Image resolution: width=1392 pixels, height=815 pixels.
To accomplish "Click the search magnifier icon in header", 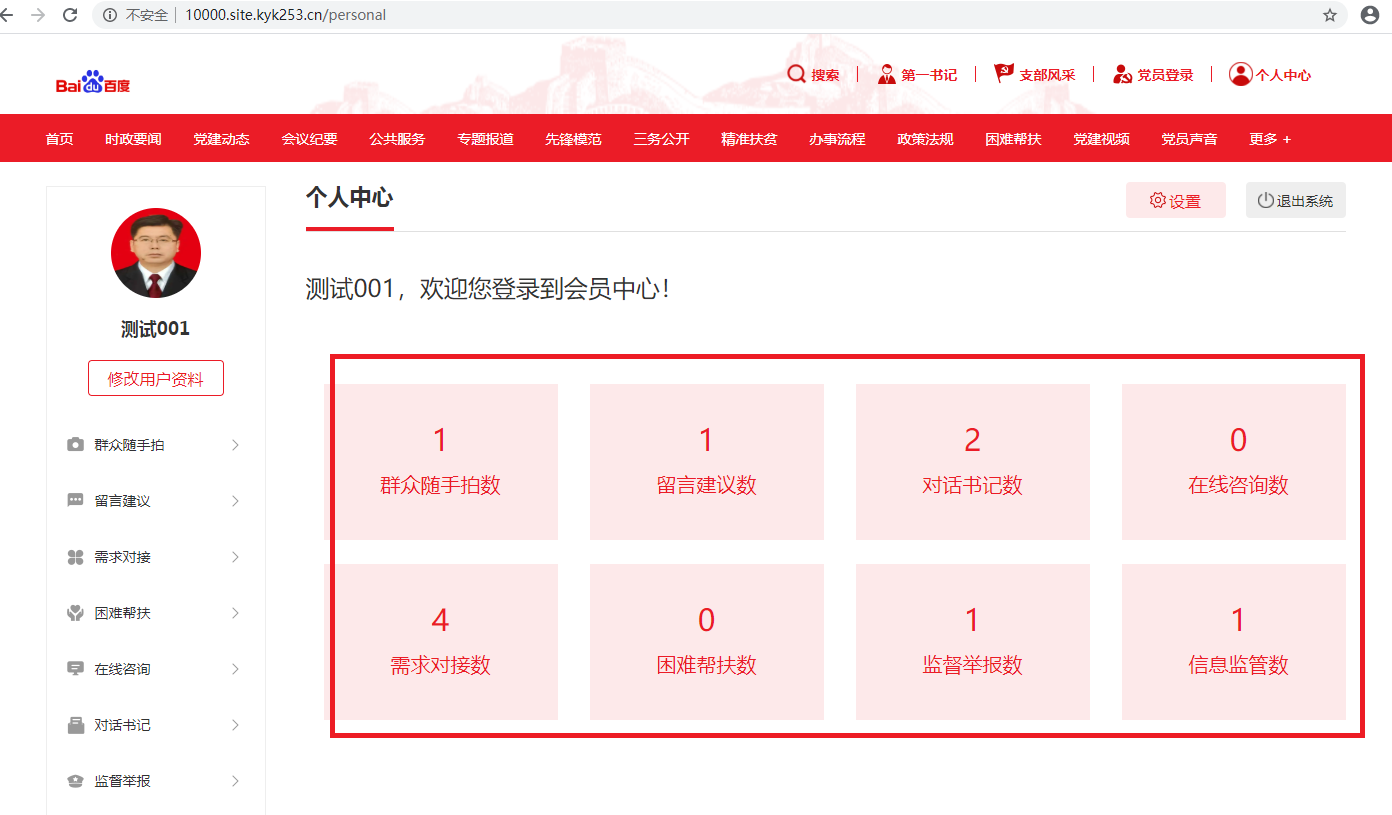I will [x=796, y=74].
